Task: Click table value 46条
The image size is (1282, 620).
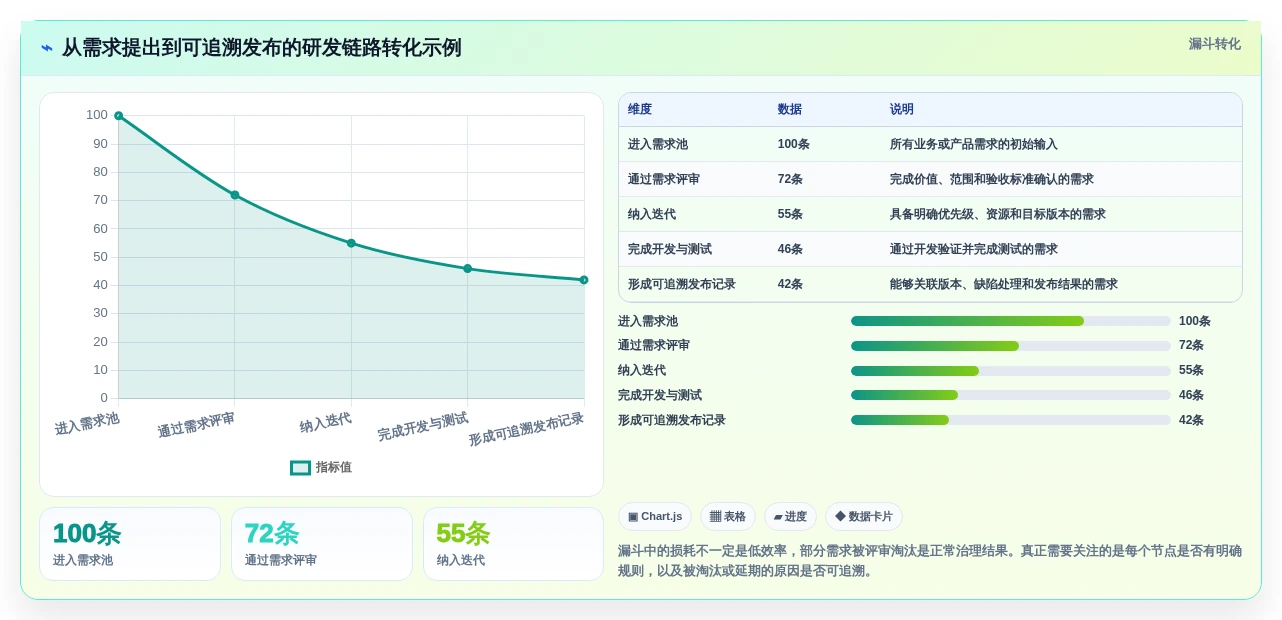Action: click(790, 249)
